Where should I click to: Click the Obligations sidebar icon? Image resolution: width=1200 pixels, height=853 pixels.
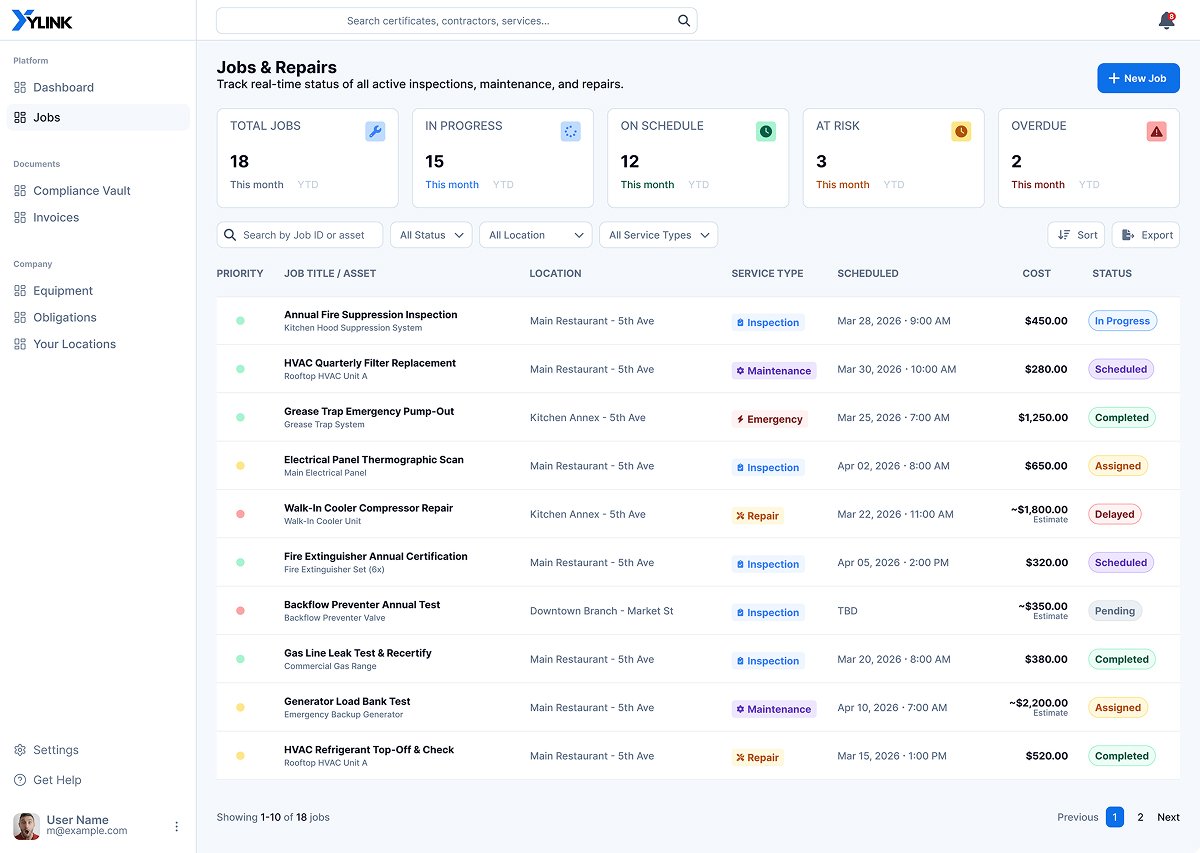pyautogui.click(x=20, y=318)
